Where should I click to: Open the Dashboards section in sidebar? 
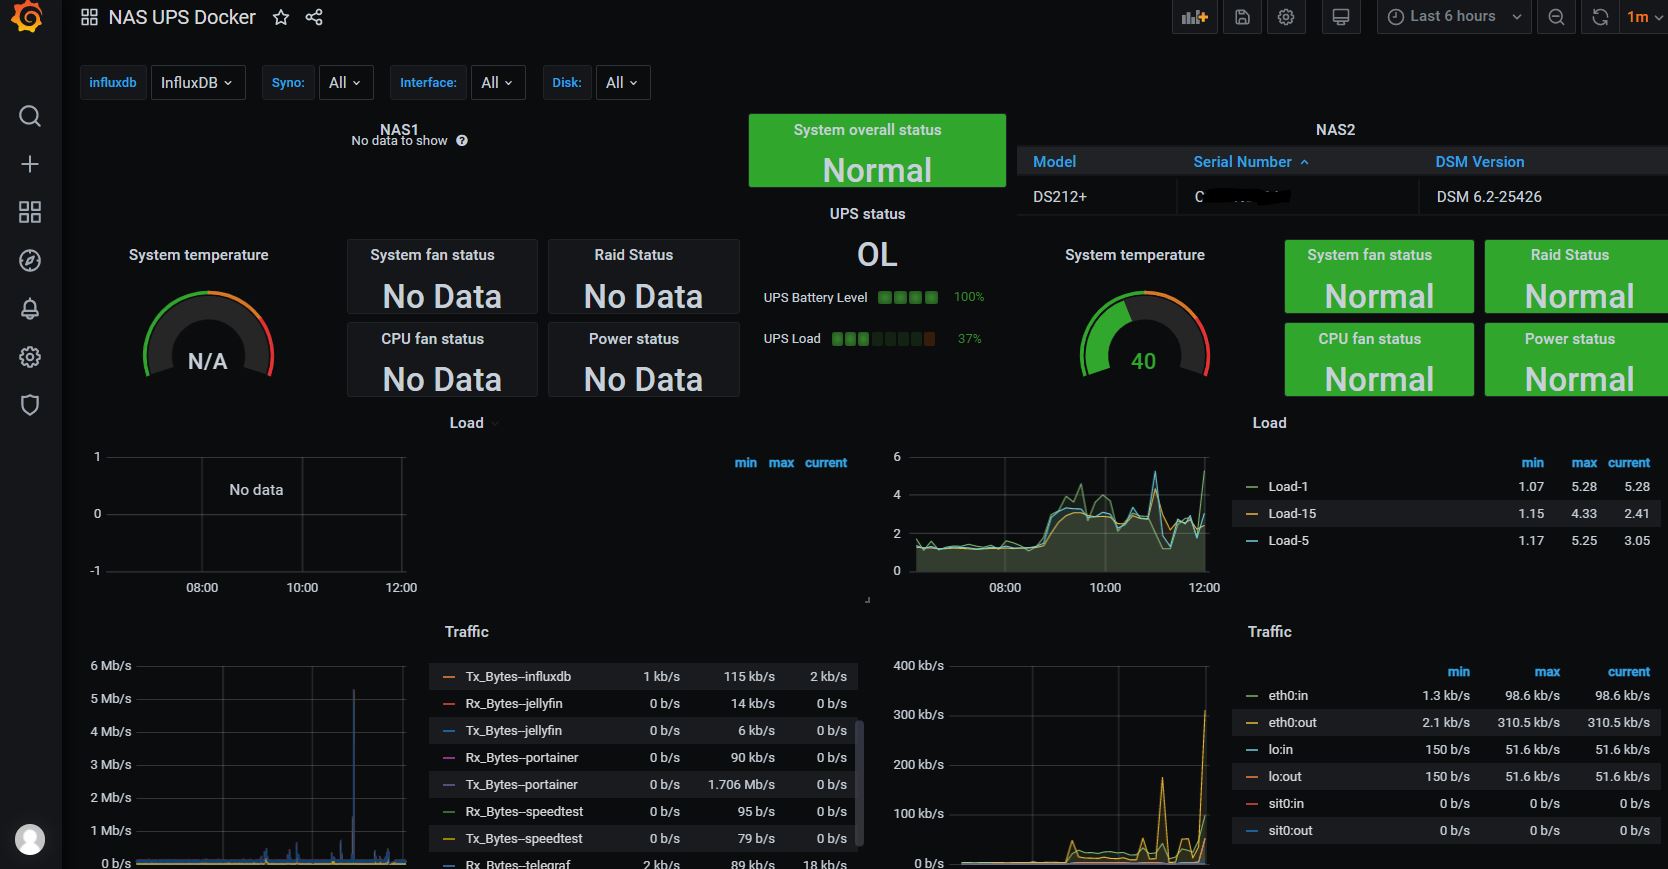(30, 212)
